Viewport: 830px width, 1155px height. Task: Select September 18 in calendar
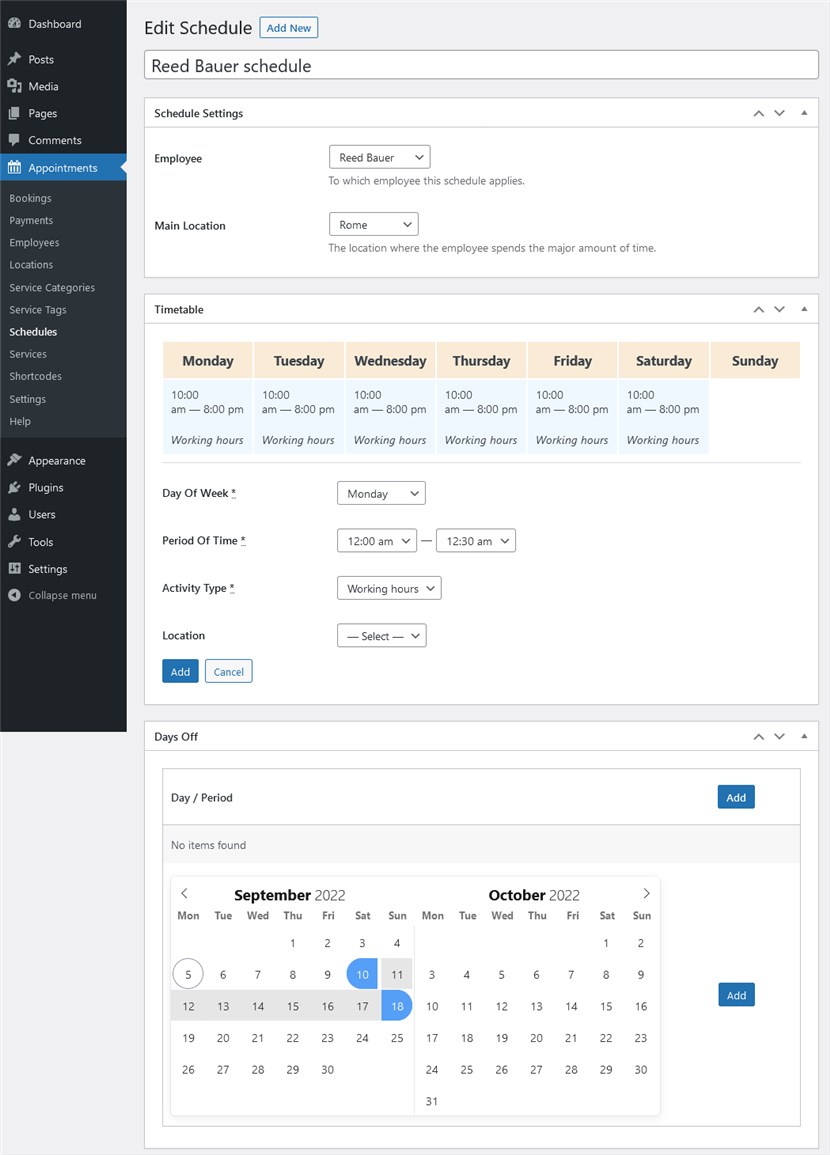point(397,1005)
